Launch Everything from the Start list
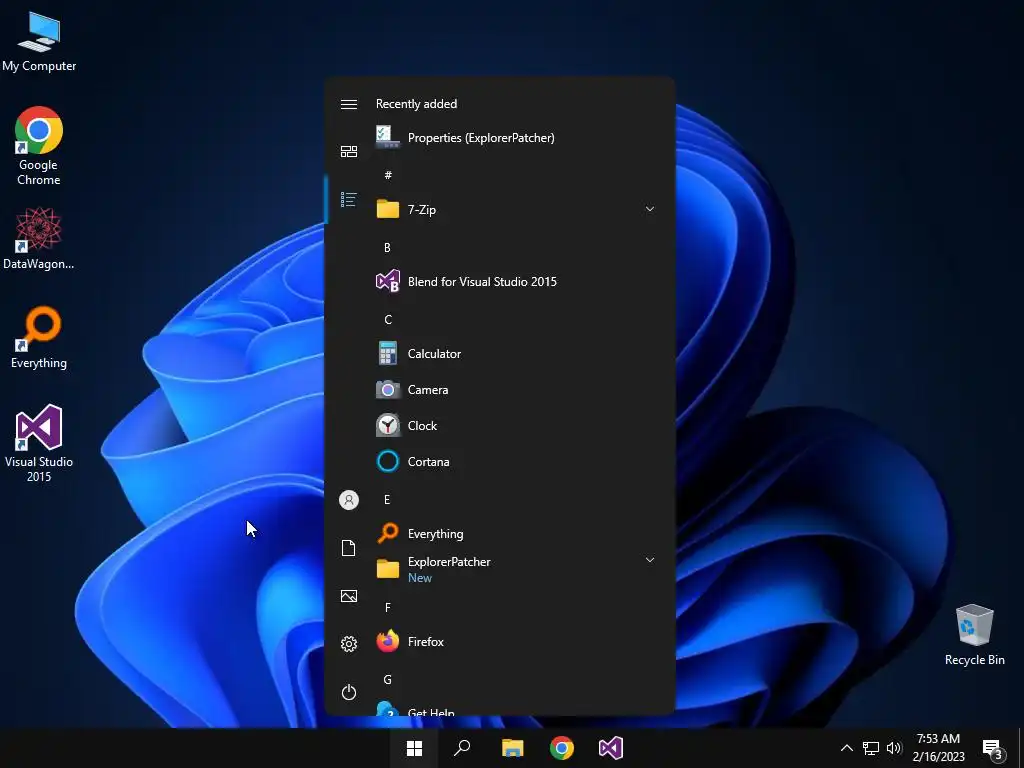Image resolution: width=1024 pixels, height=768 pixels. tap(516, 534)
